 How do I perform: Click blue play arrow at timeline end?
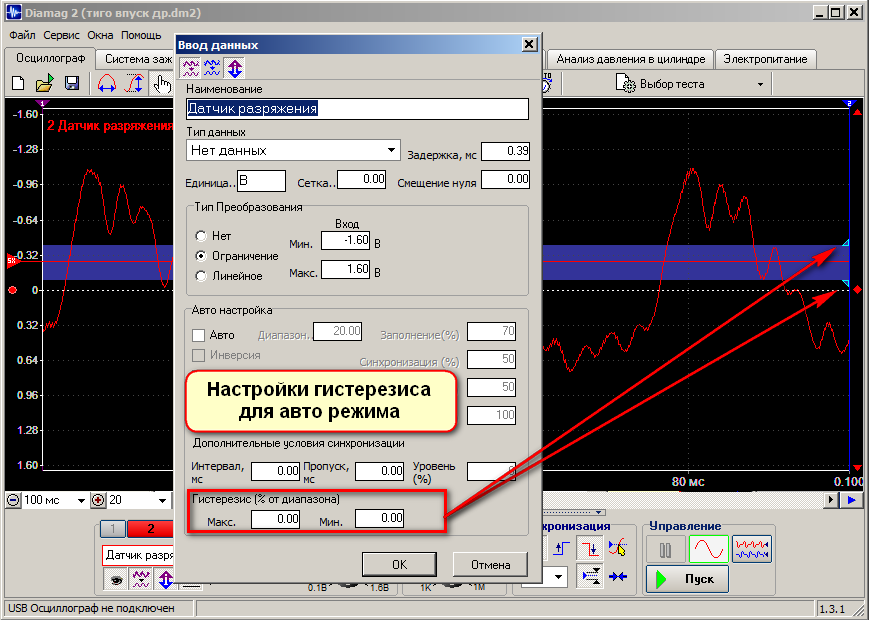click(852, 500)
